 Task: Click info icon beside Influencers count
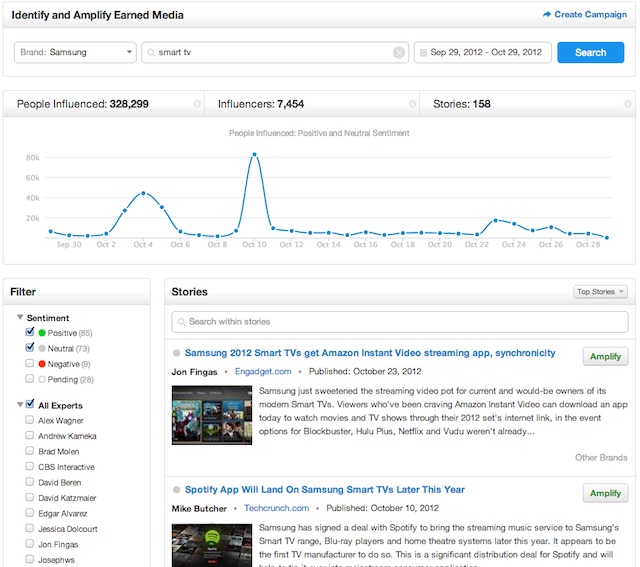pyautogui.click(x=412, y=104)
